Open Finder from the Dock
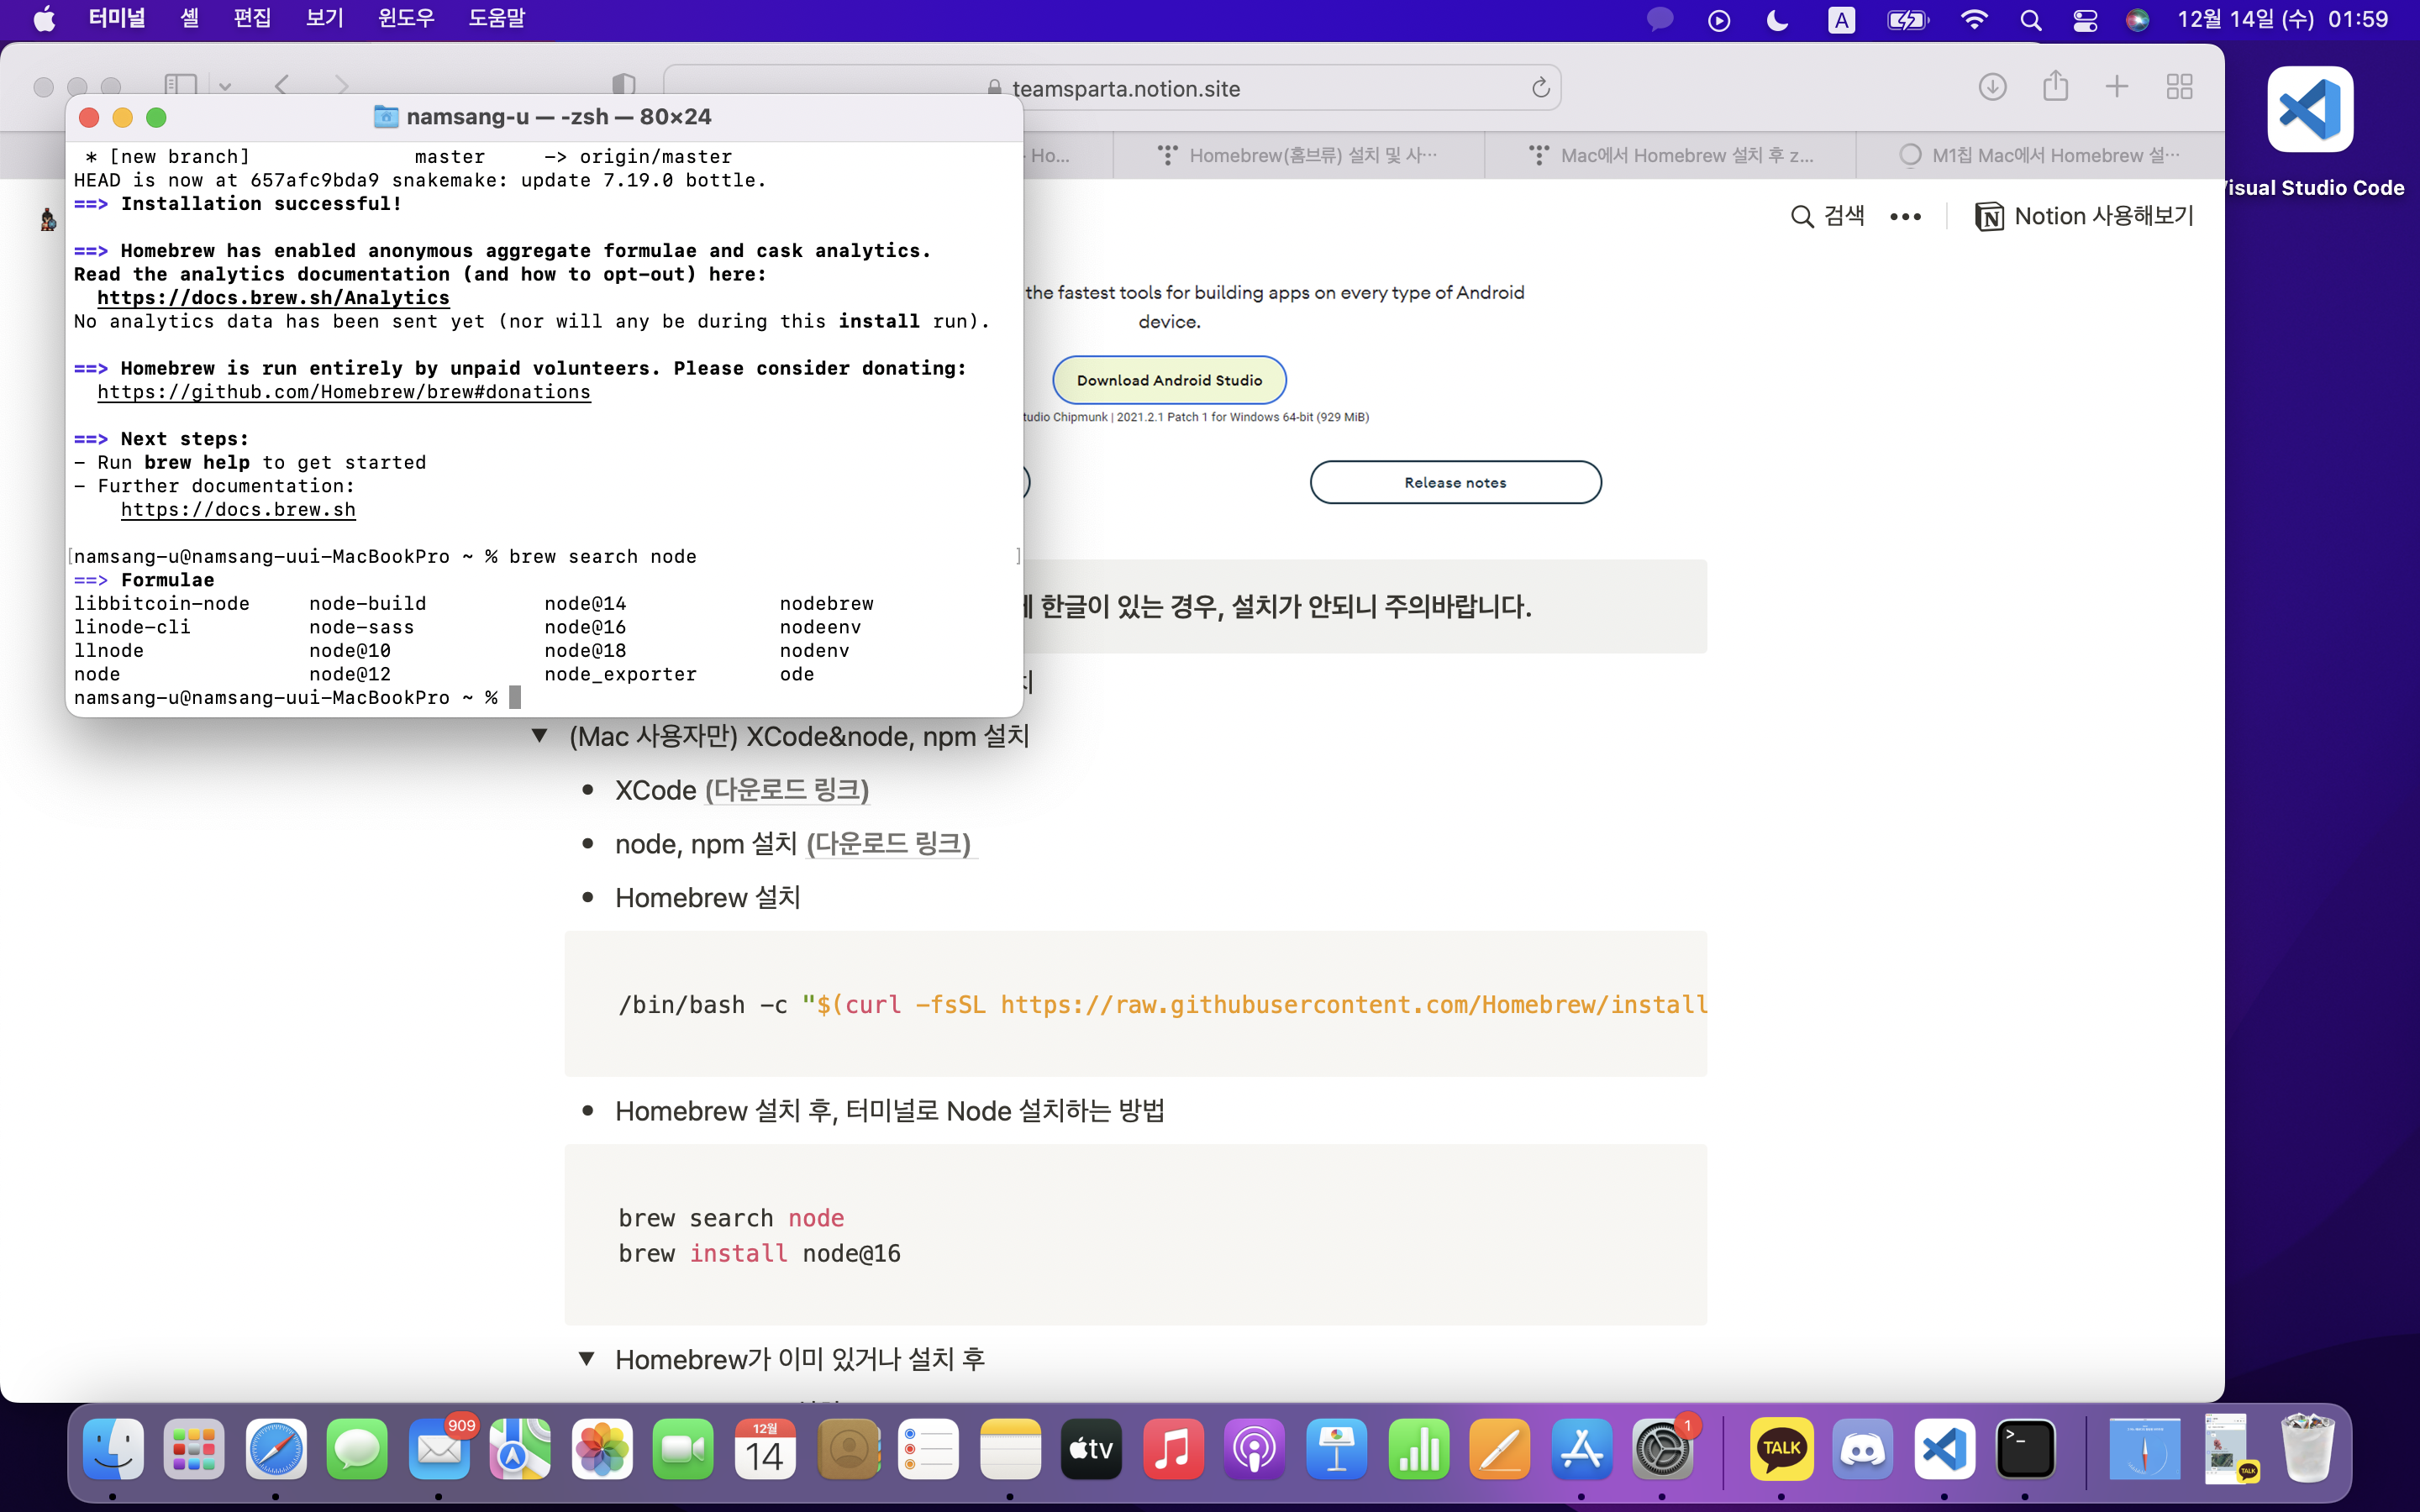This screenshot has height=1512, width=2420. tap(113, 1448)
